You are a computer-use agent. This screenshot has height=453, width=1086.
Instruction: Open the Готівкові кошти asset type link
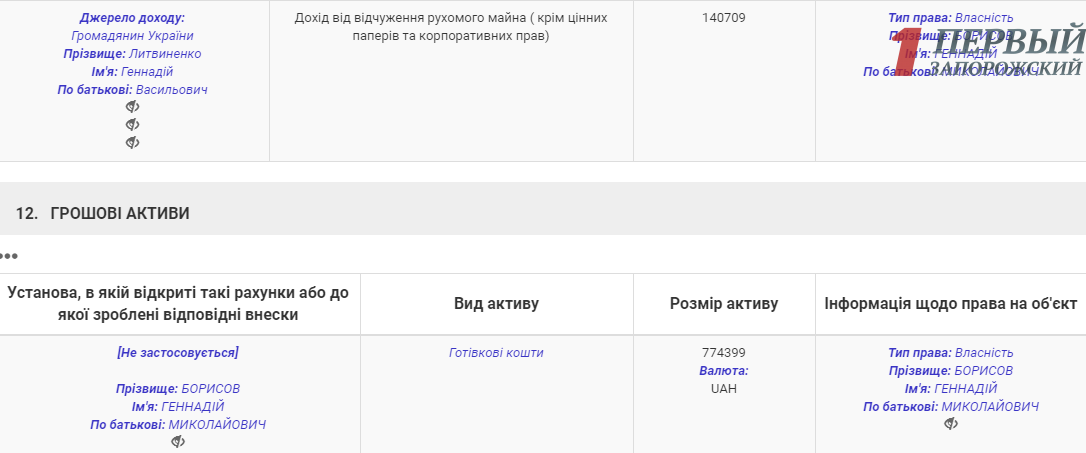[x=496, y=353]
